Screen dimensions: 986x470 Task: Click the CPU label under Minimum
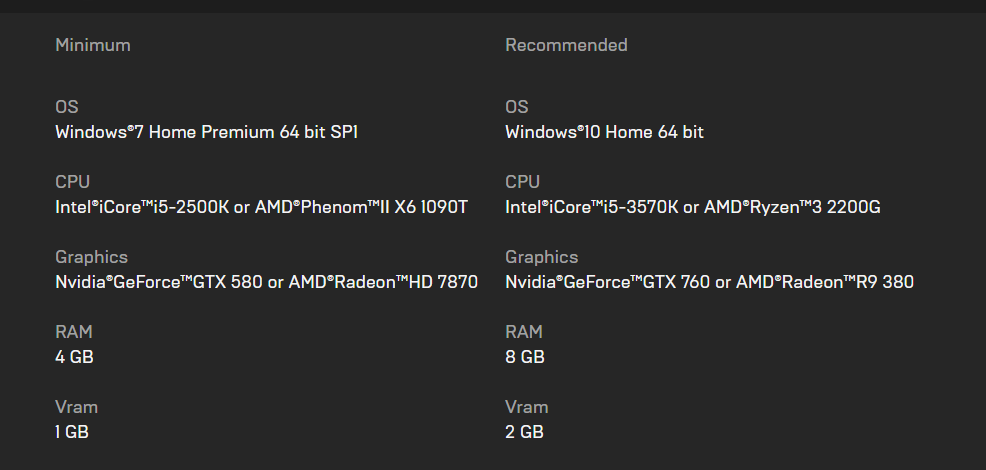point(73,182)
